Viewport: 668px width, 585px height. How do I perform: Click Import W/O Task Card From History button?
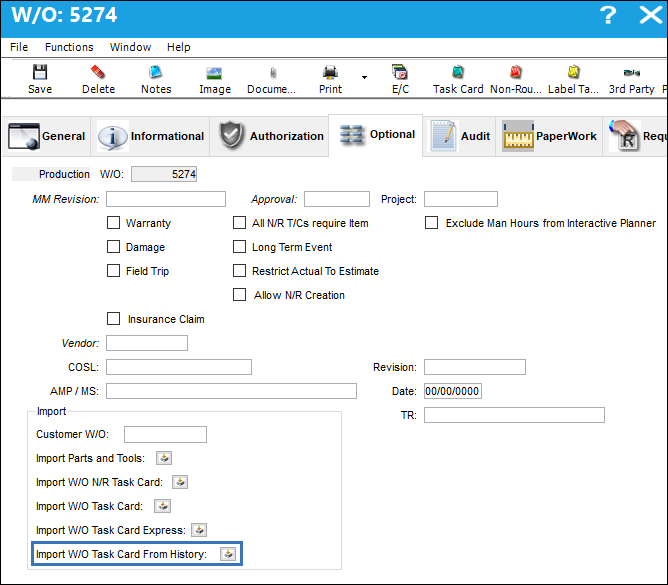click(228, 554)
